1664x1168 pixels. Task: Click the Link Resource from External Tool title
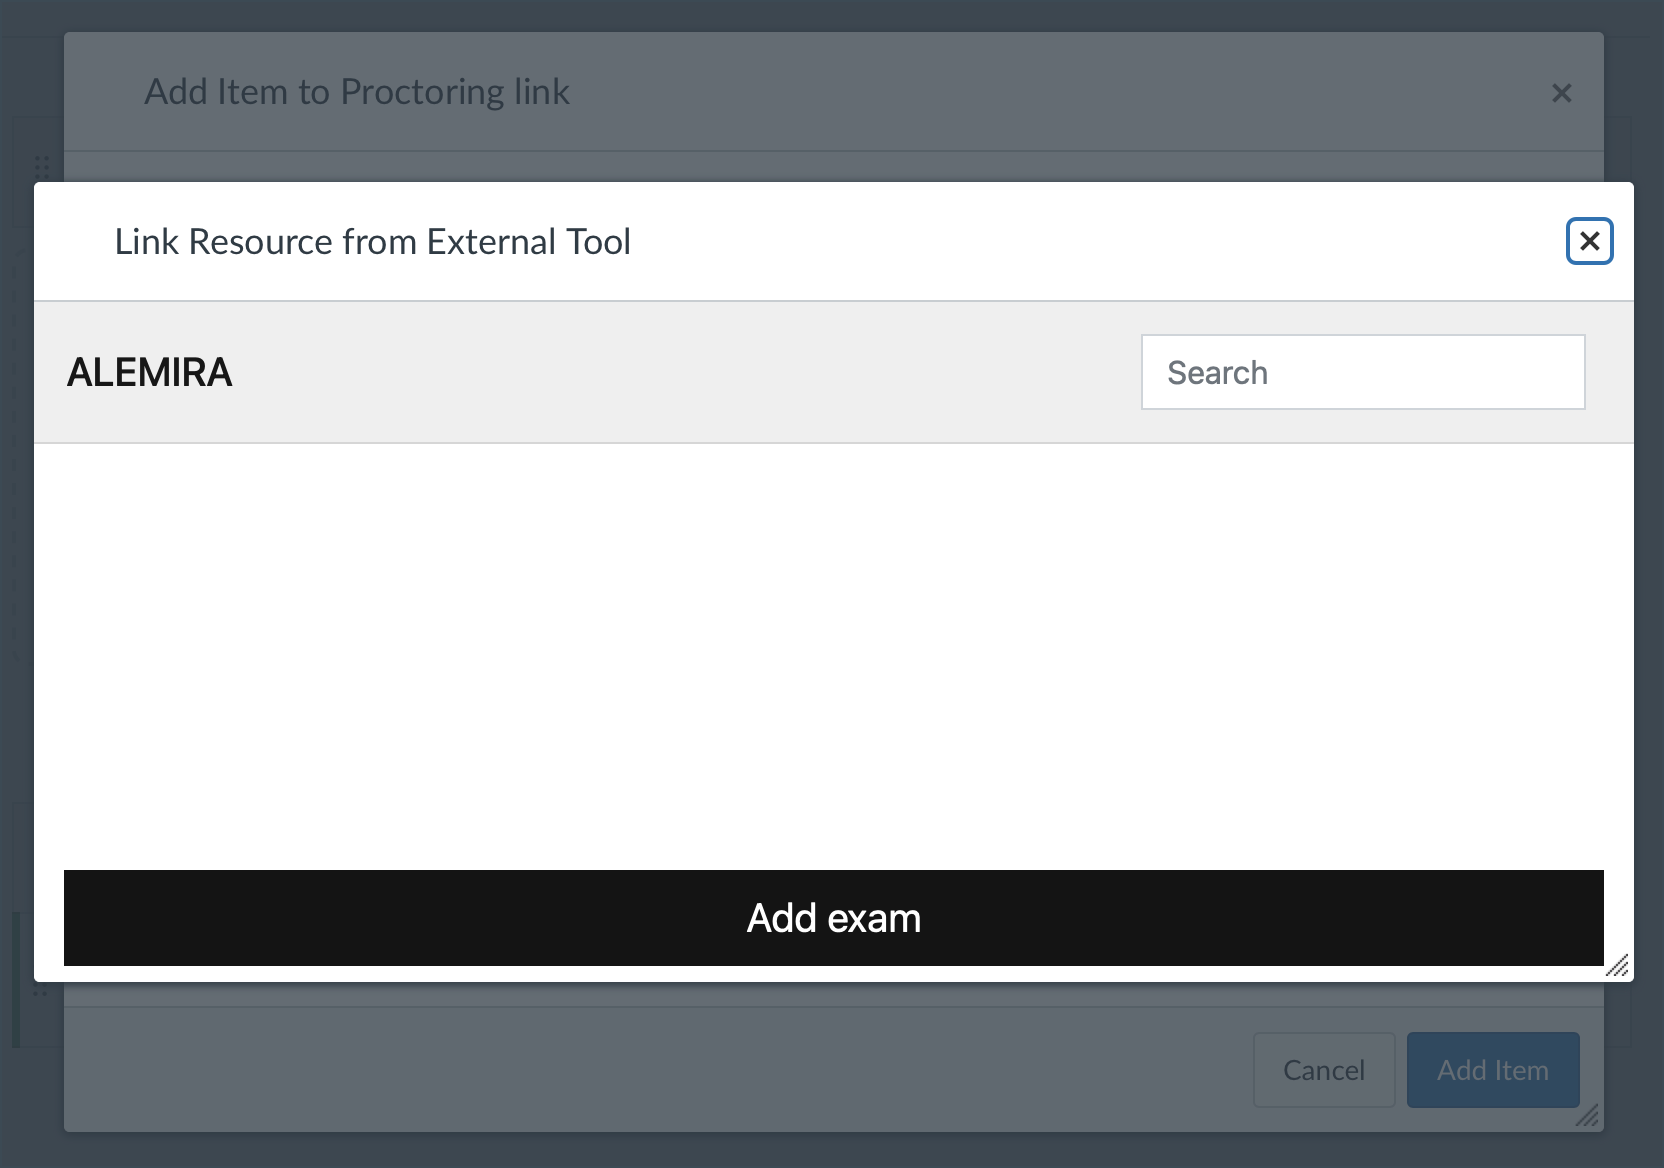(x=372, y=242)
